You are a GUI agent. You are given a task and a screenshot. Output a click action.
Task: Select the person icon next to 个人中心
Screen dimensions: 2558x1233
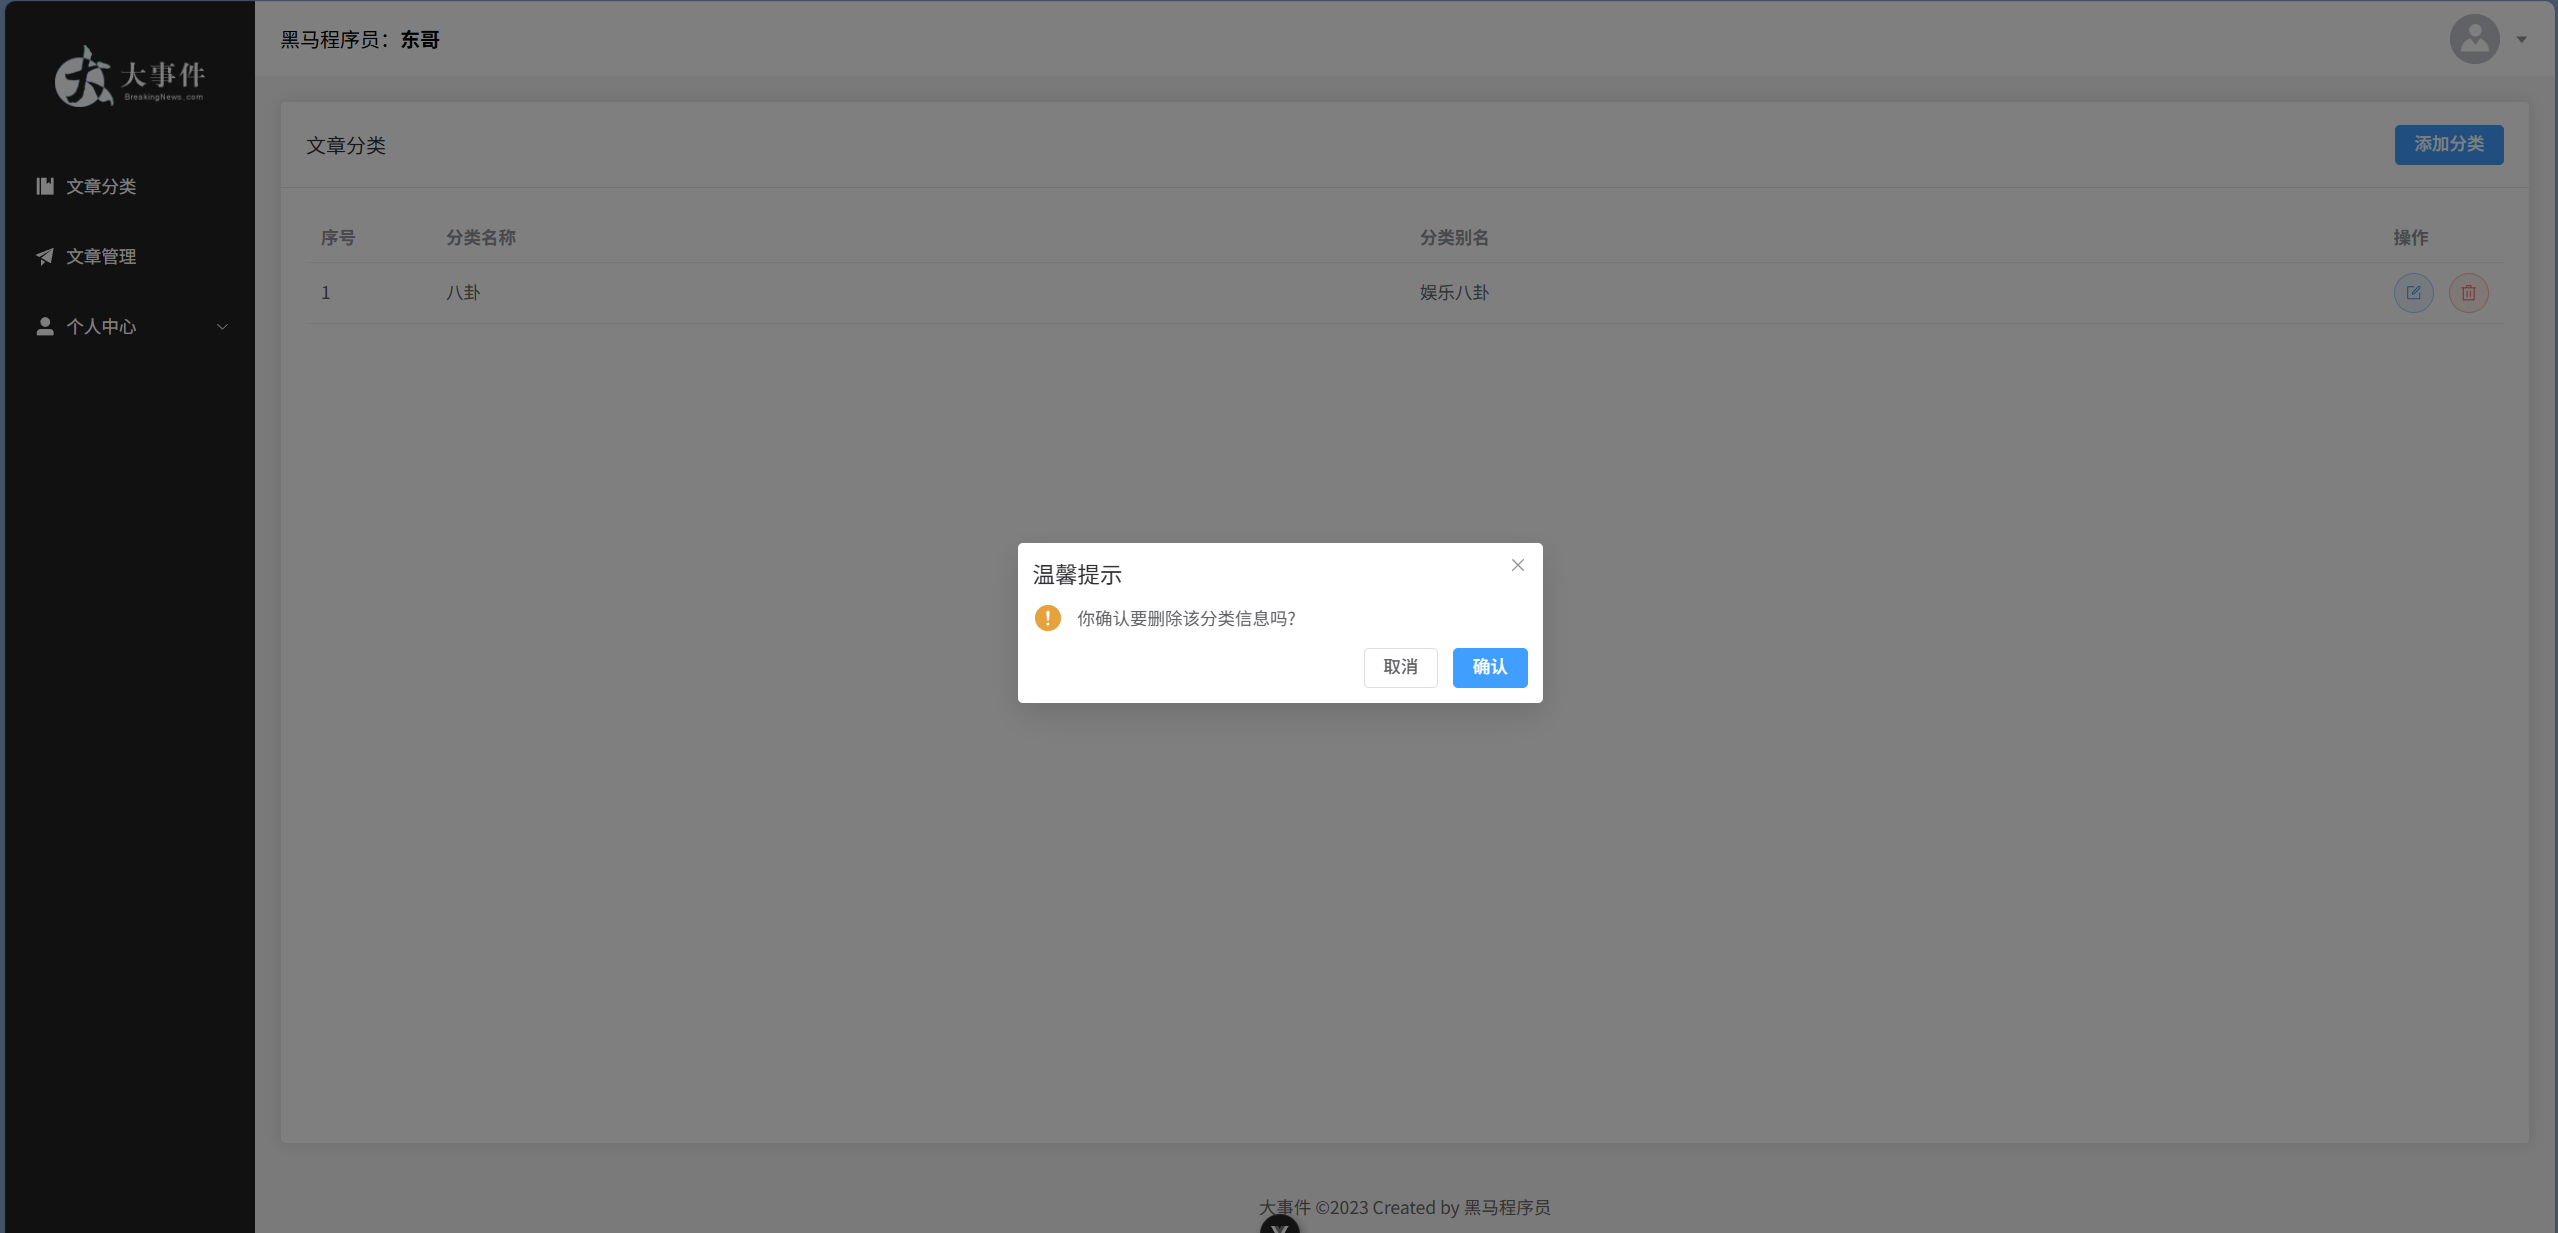point(44,326)
